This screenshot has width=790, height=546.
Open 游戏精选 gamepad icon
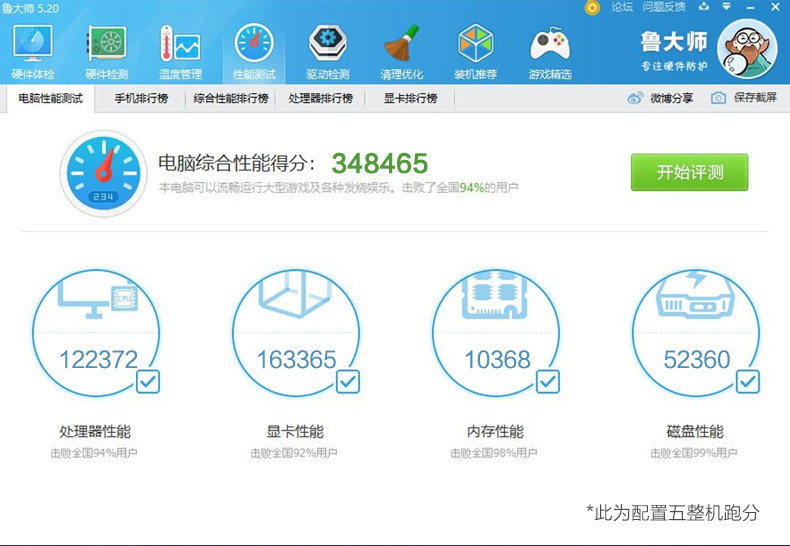pos(550,45)
